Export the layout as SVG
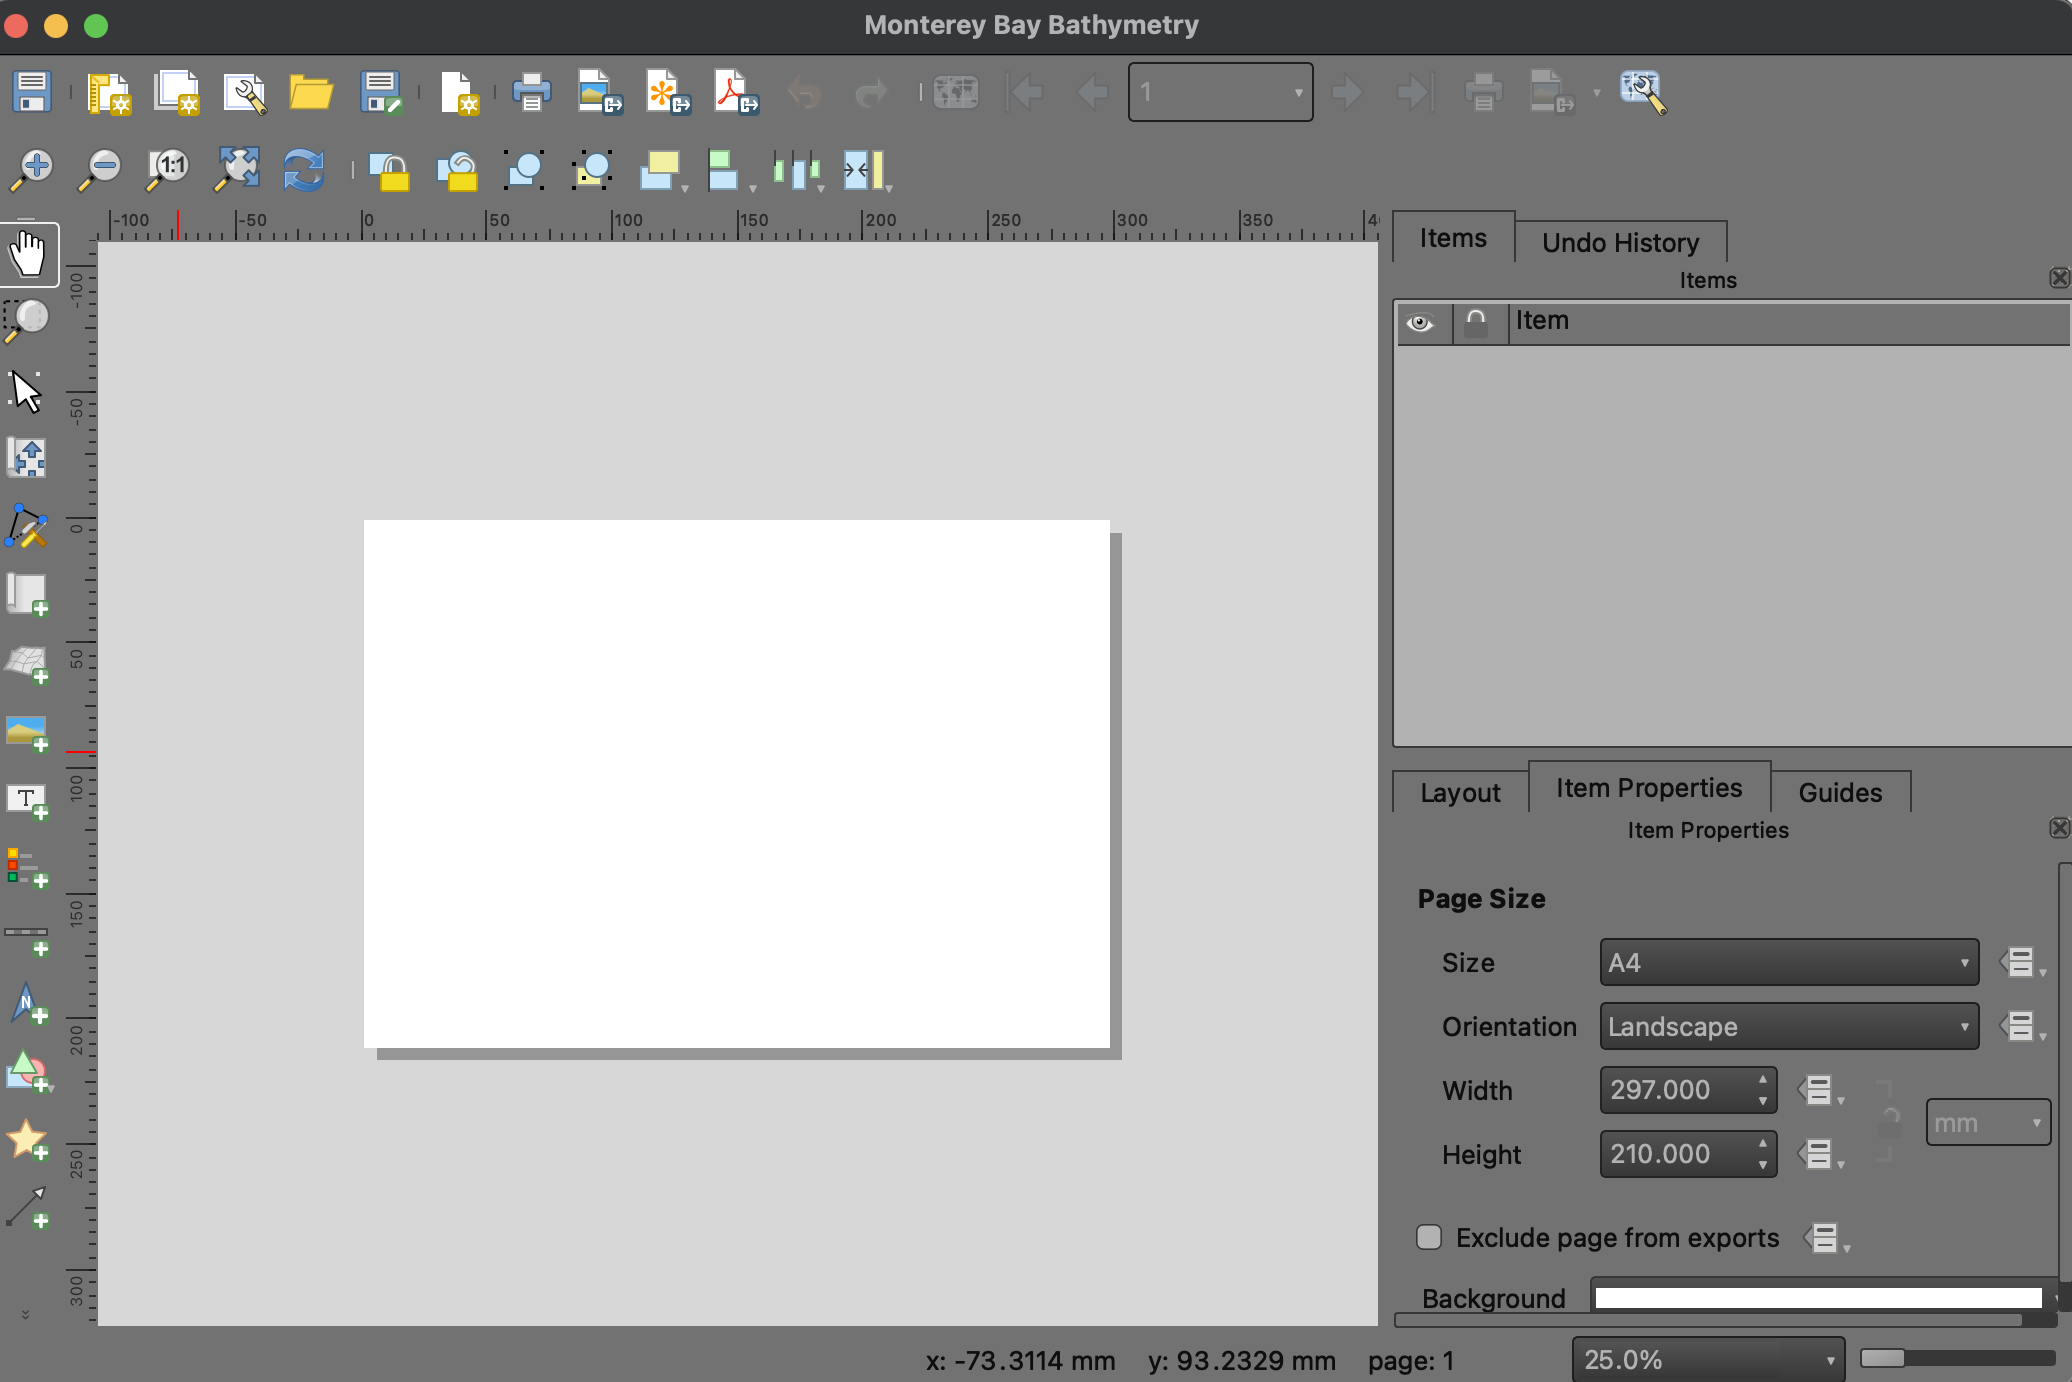The width and height of the screenshot is (2072, 1382). (x=668, y=92)
